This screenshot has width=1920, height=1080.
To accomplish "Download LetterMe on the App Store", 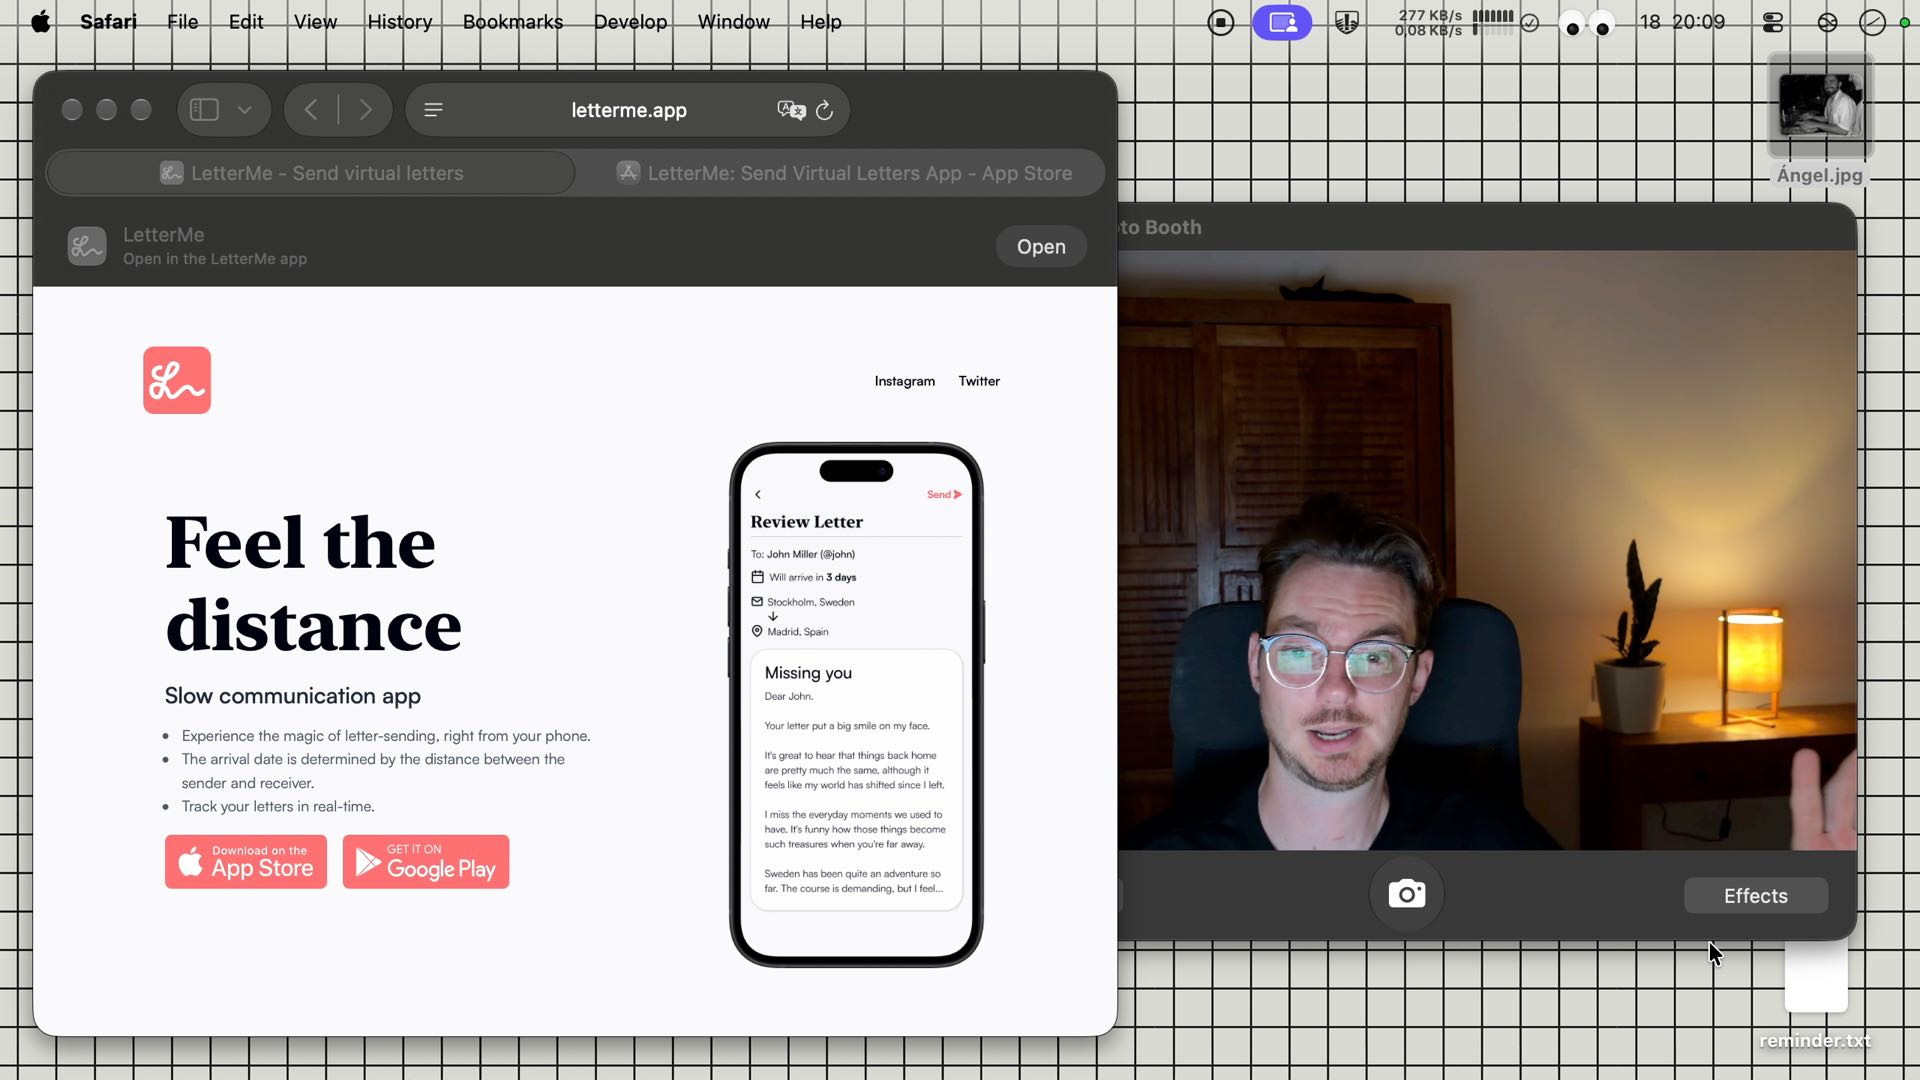I will [x=246, y=862].
